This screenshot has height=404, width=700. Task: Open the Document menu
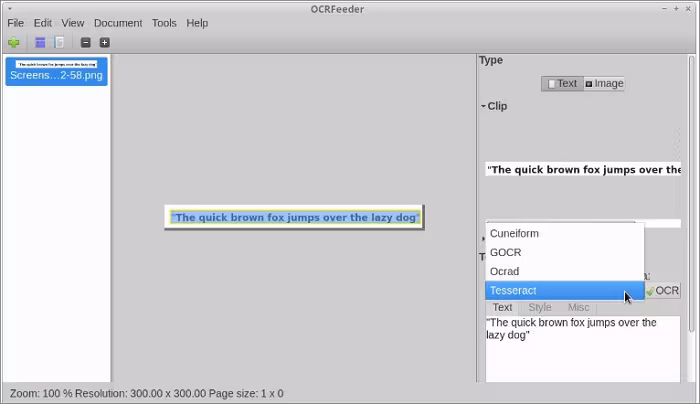[x=118, y=23]
